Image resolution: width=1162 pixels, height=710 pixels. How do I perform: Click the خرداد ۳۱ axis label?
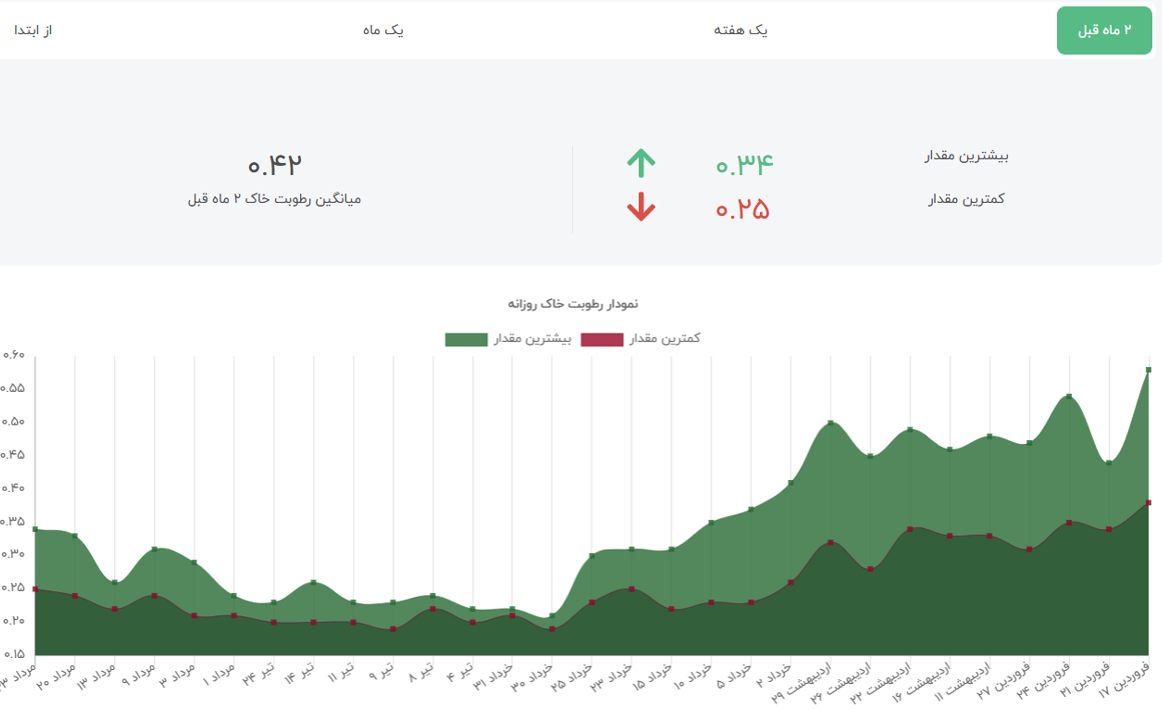coord(492,677)
